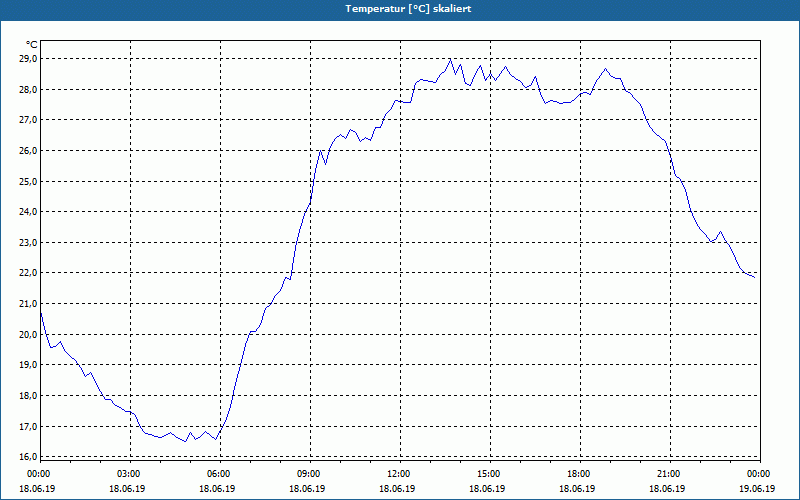Image resolution: width=800 pixels, height=500 pixels.
Task: Select the 16,0 y-axis label
Action: pos(29,457)
